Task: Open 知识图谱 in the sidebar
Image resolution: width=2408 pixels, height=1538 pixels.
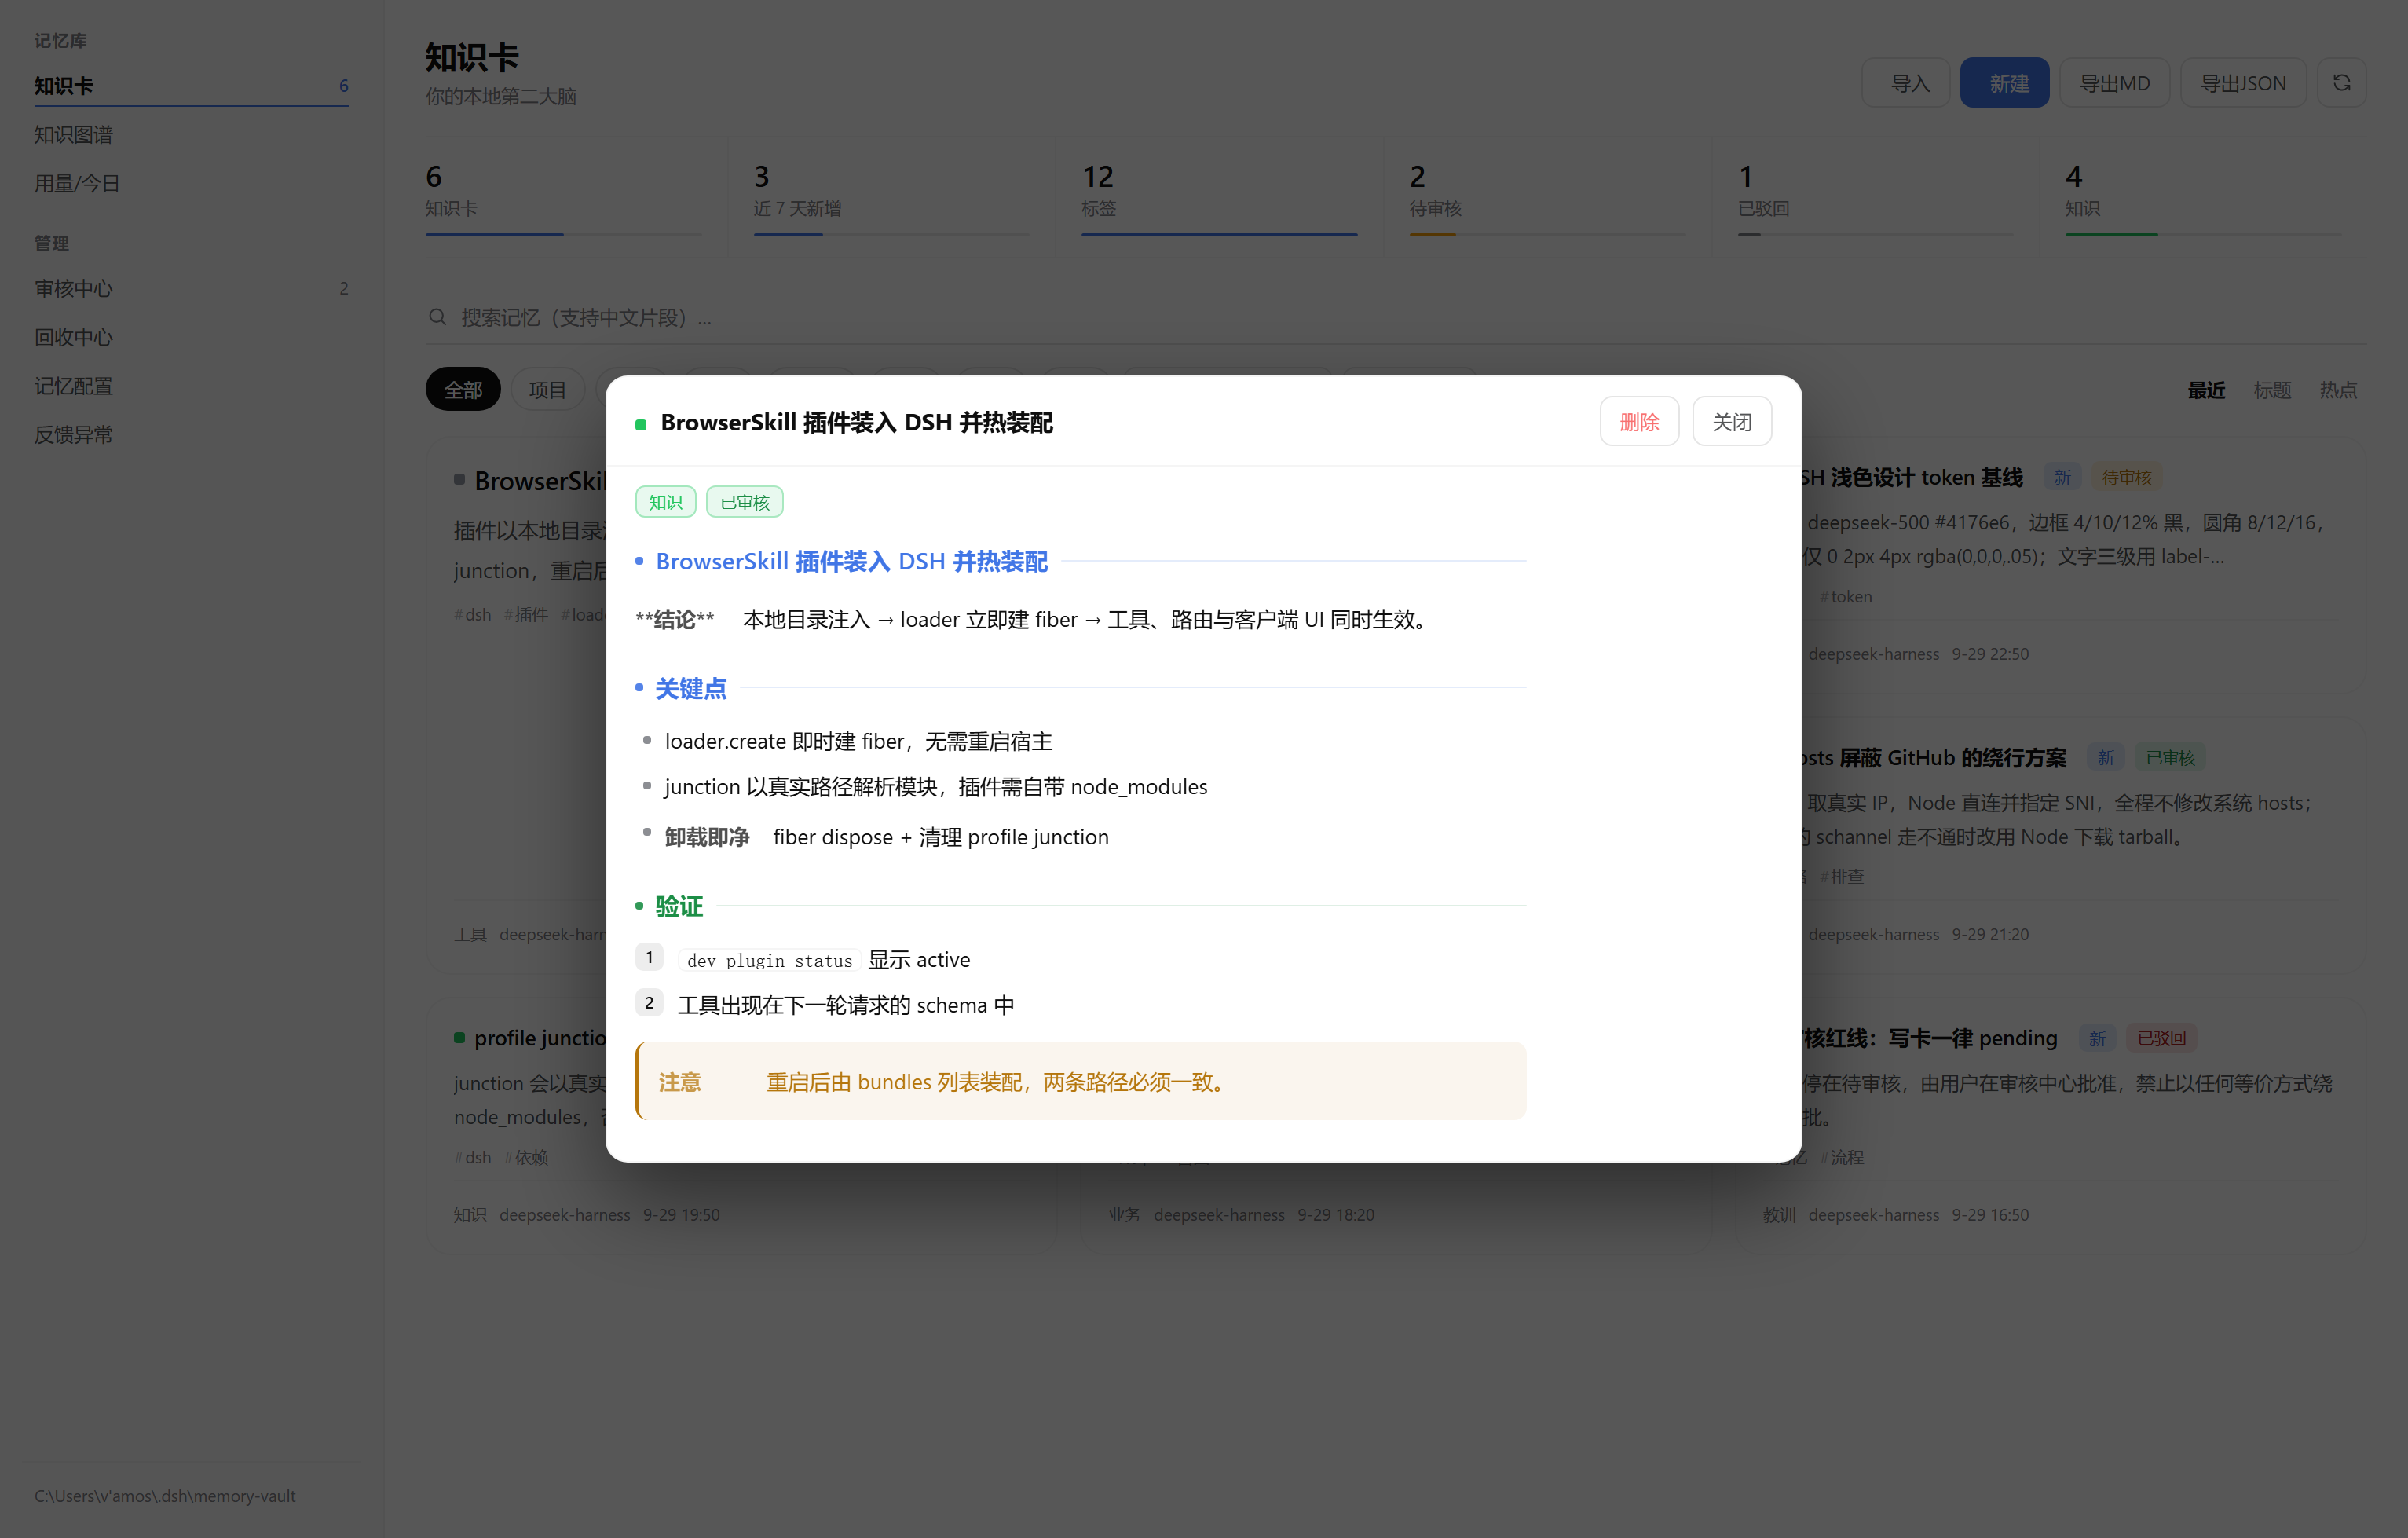Action: pyautogui.click(x=191, y=135)
